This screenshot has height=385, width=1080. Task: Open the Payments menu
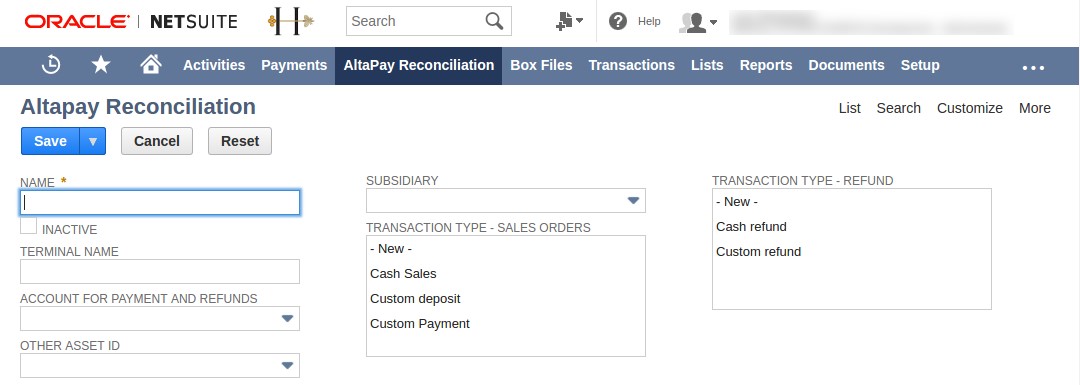pyautogui.click(x=294, y=65)
